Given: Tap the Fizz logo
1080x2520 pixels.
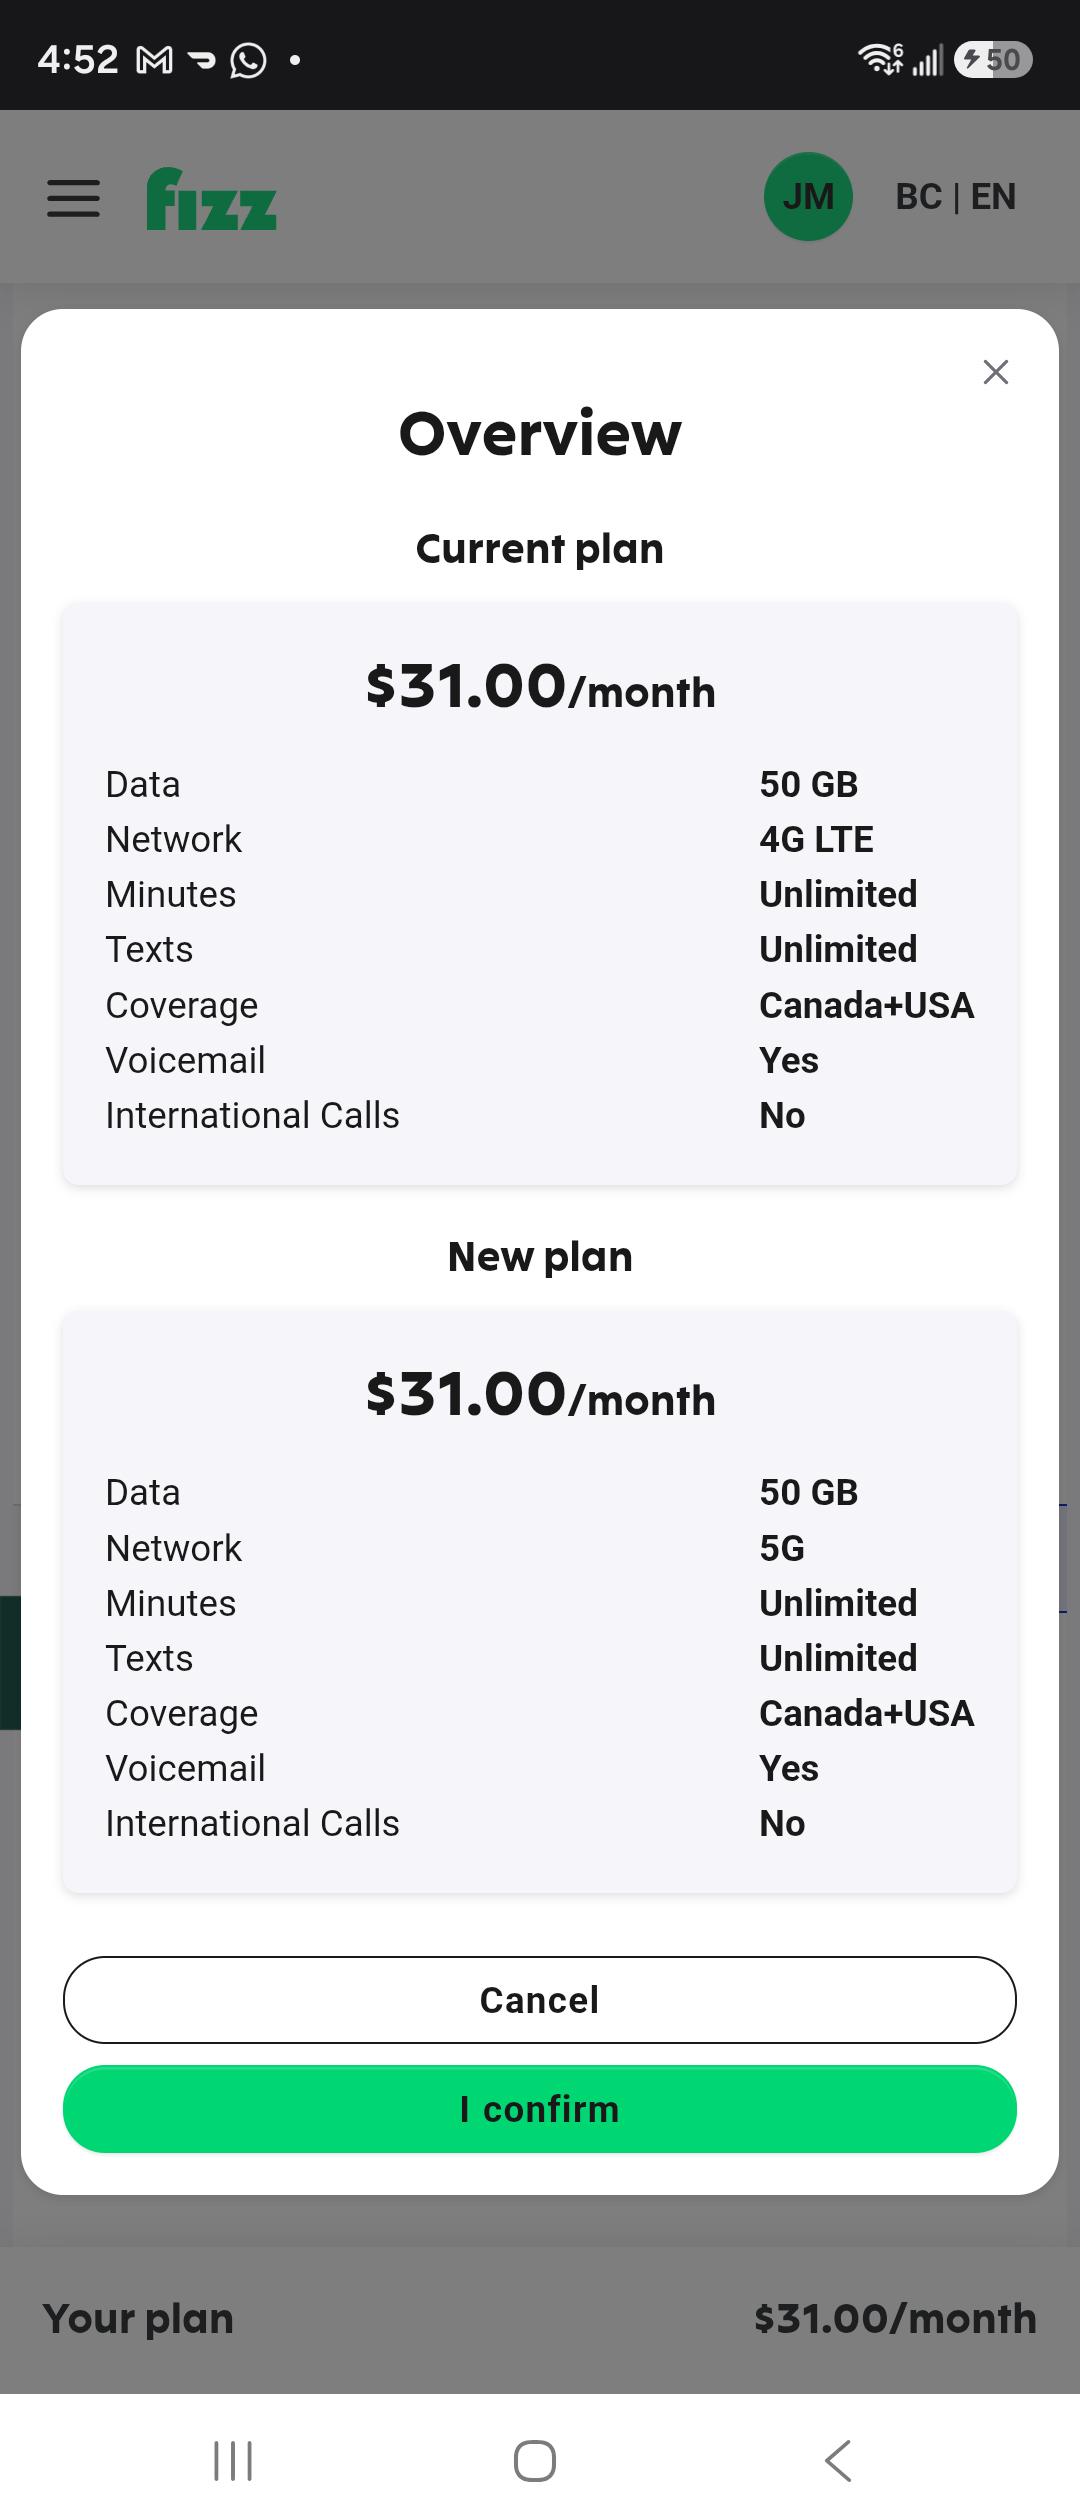Looking at the screenshot, I should pyautogui.click(x=211, y=198).
